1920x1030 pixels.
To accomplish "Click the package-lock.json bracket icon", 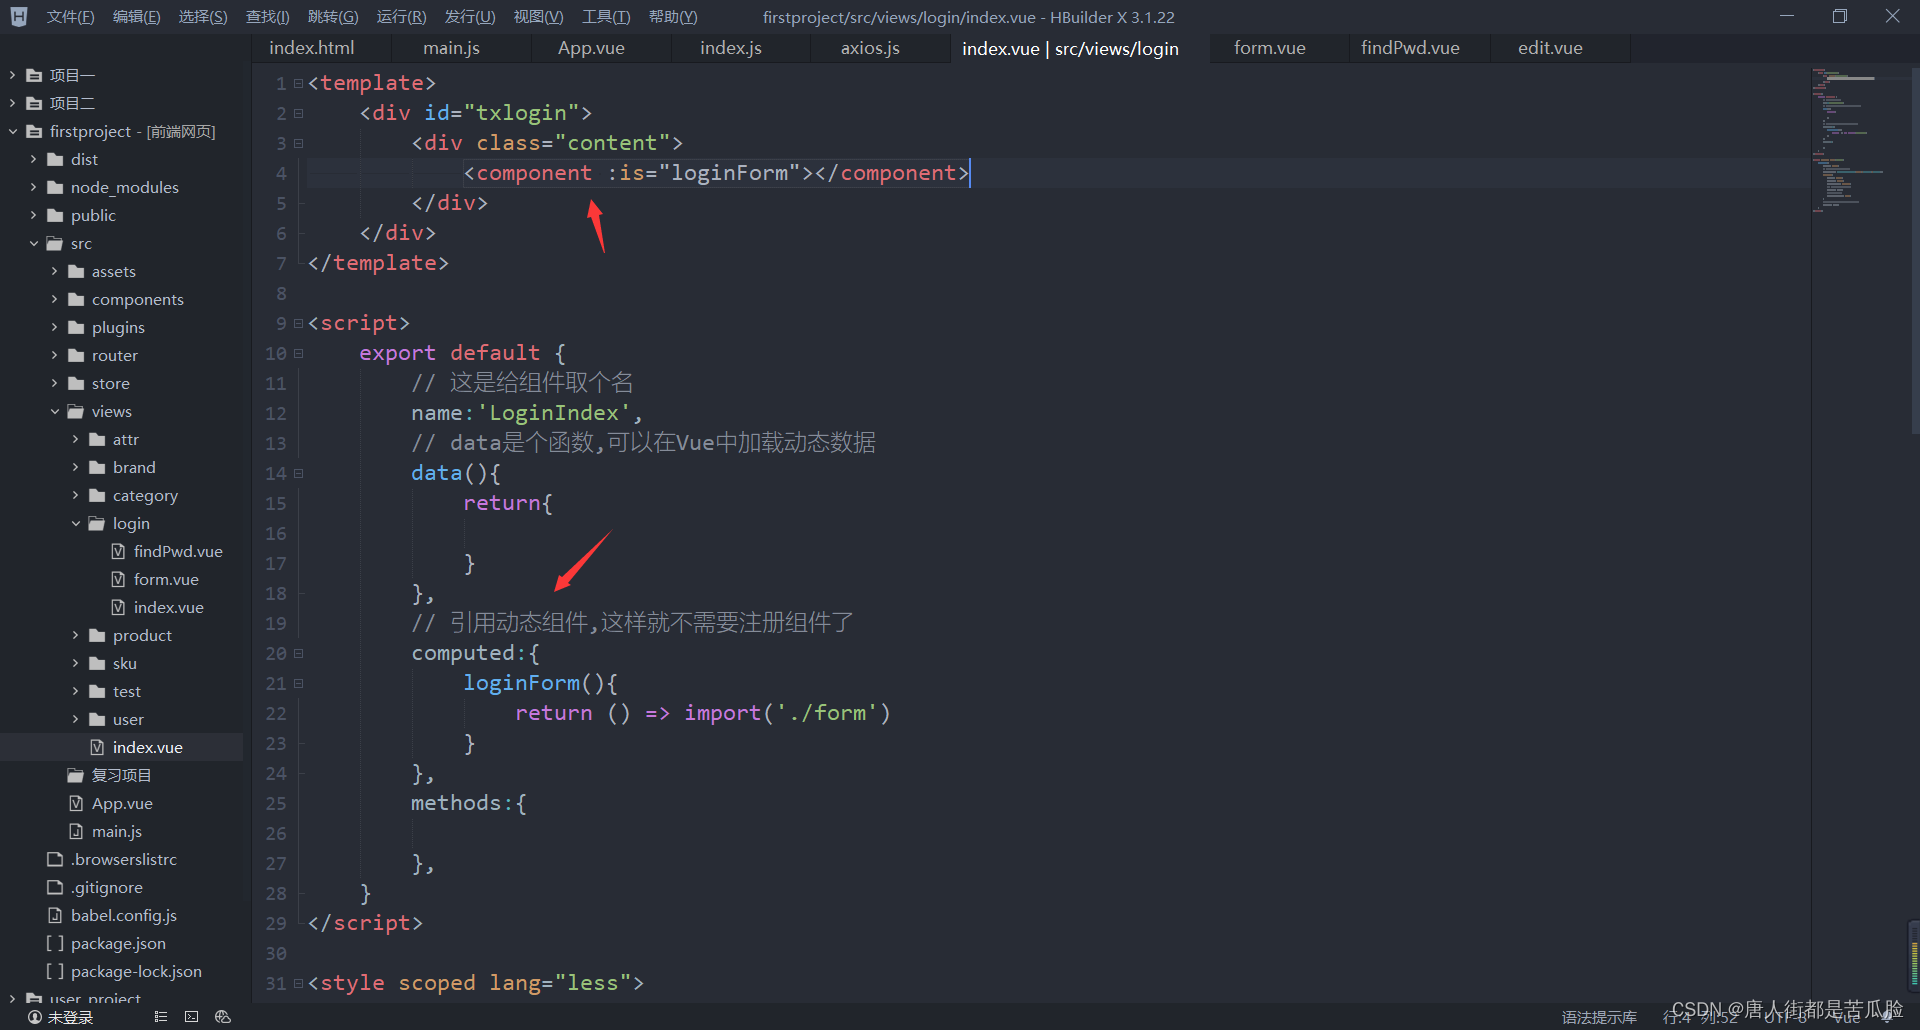I will point(55,971).
